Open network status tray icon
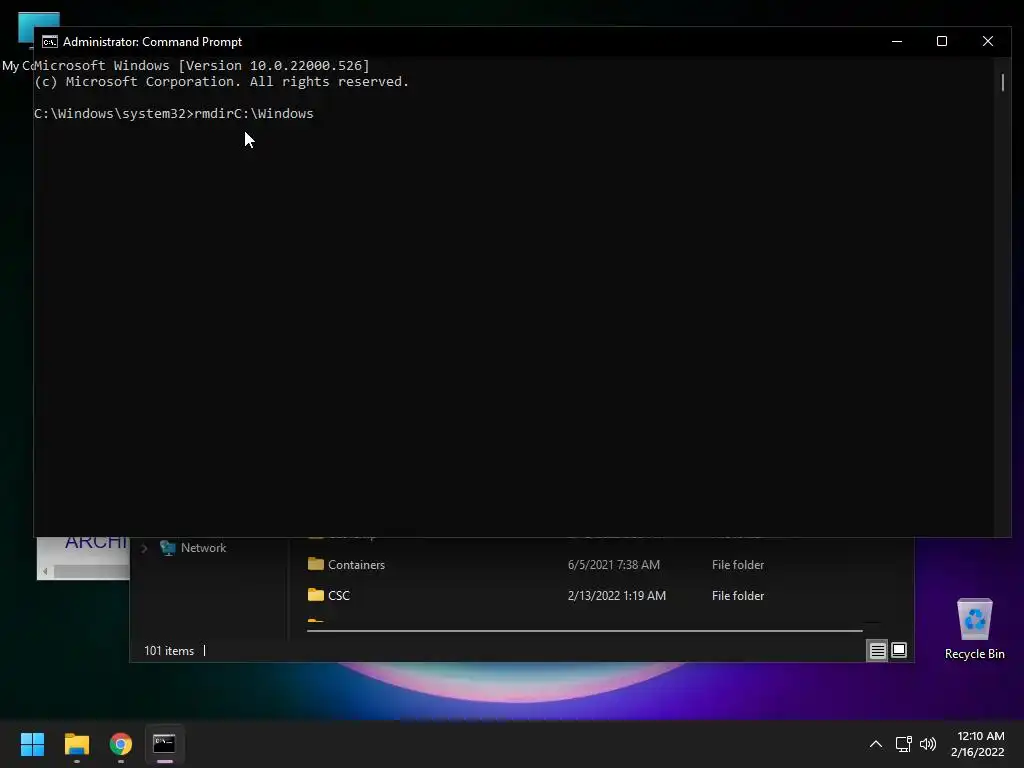Viewport: 1024px width, 768px height. coord(903,744)
